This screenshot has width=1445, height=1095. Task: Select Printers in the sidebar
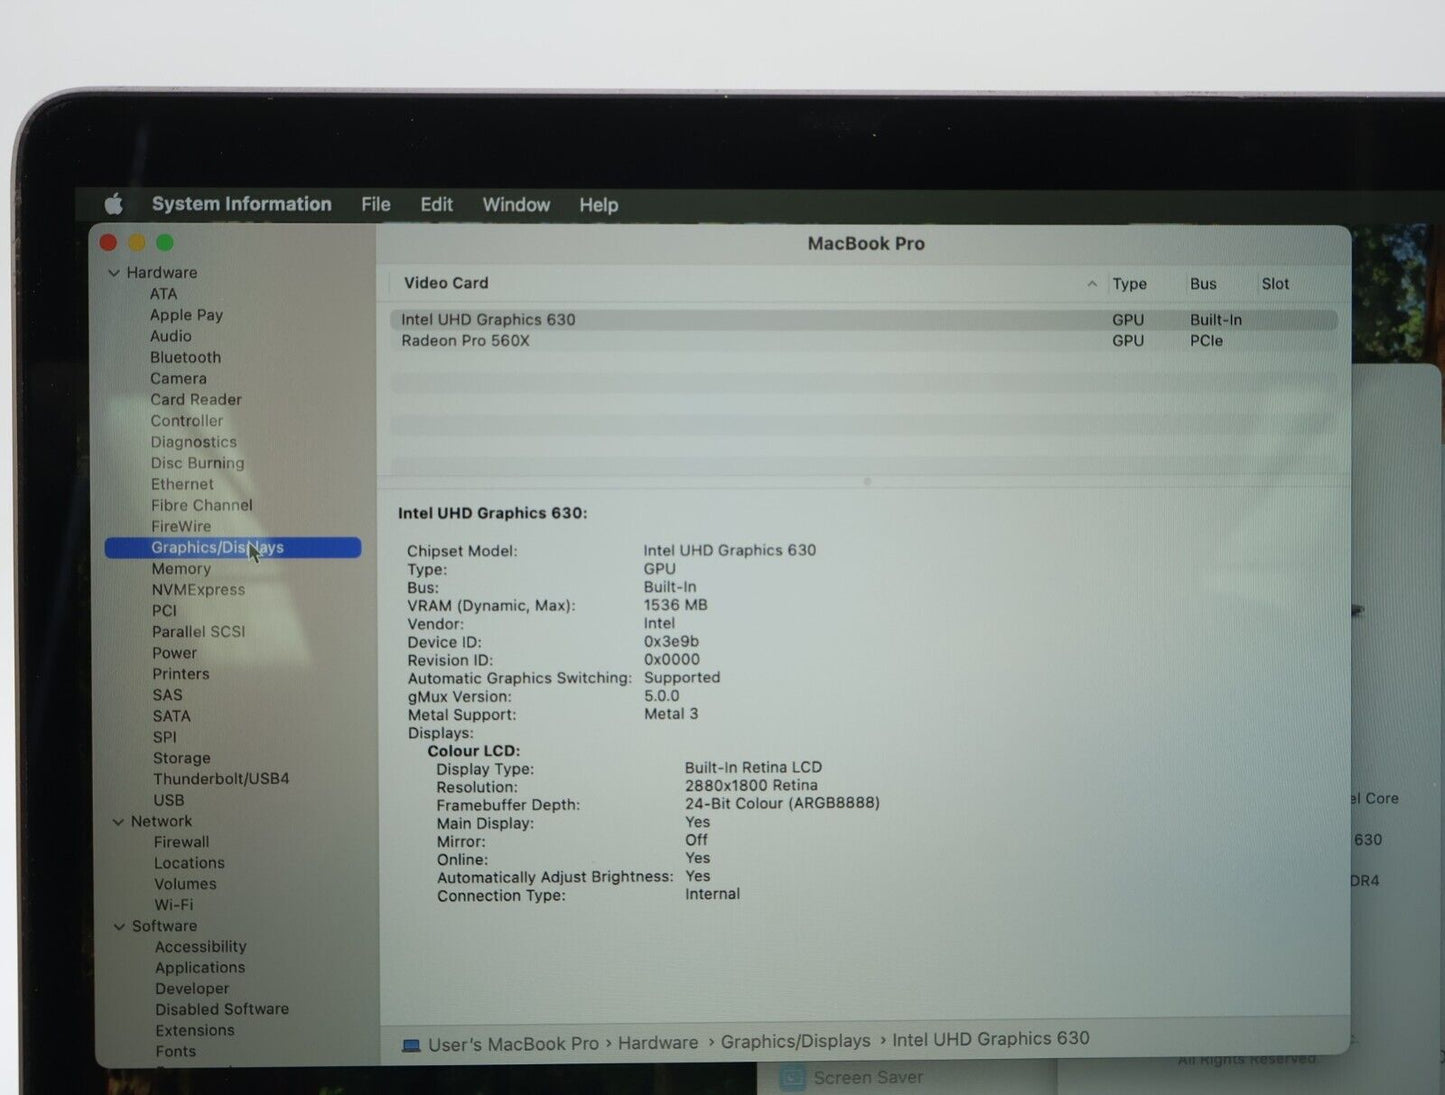click(180, 674)
